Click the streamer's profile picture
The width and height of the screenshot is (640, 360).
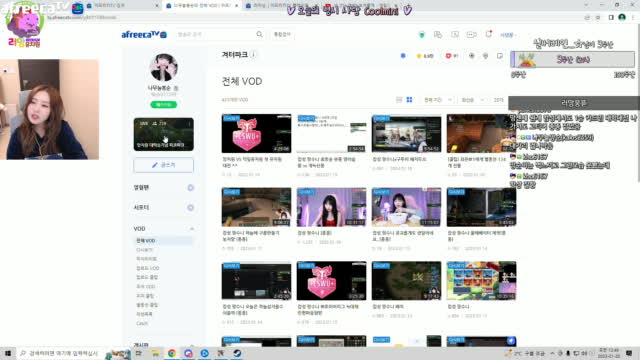click(163, 67)
